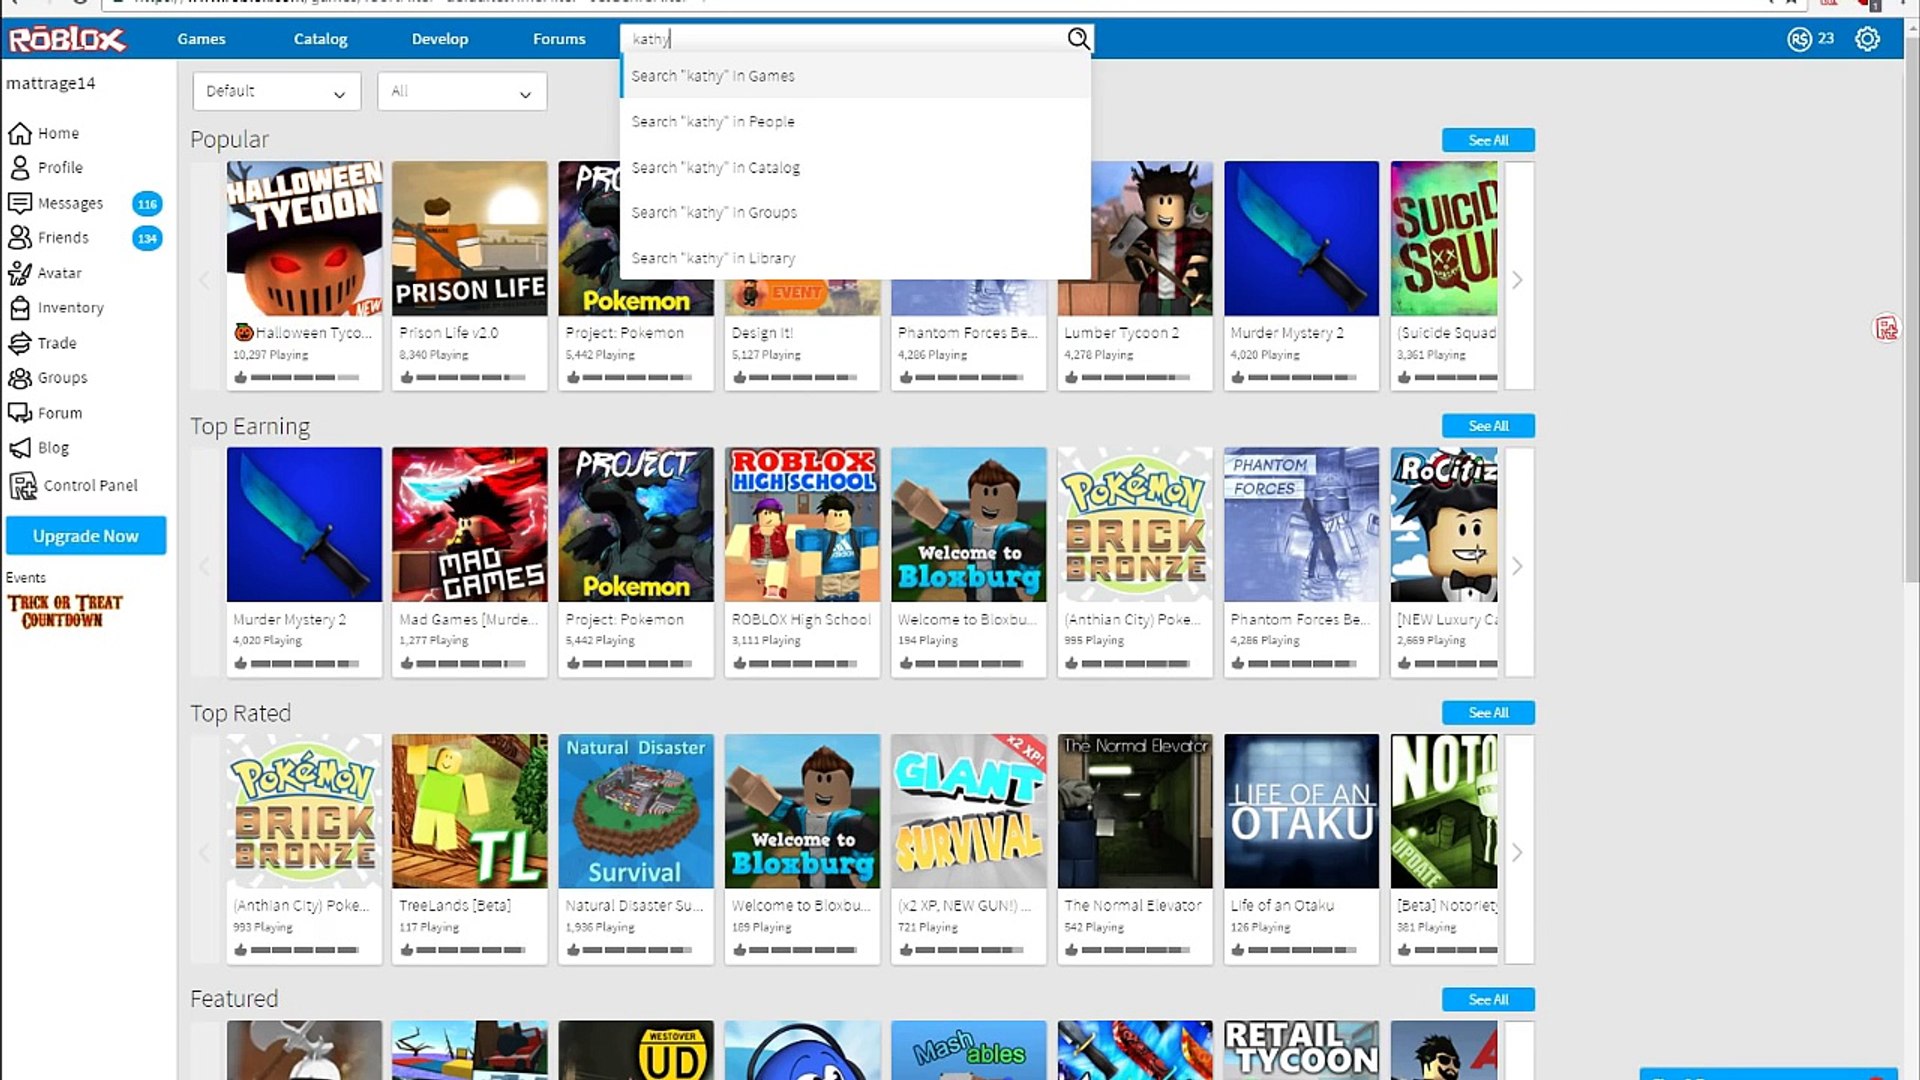Click thumbs-up icon under Murder Mystery 2 in Popular
Viewport: 1920px width, 1080px height.
[1238, 377]
